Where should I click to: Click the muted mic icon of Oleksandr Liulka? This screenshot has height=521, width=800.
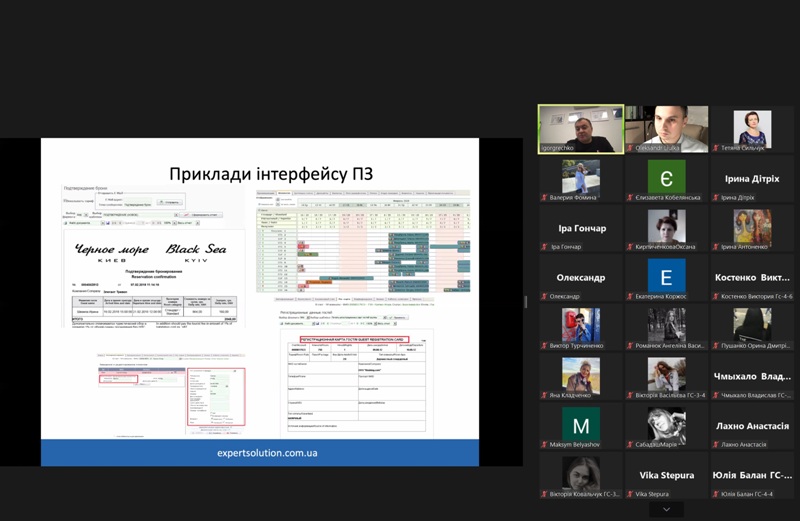(631, 148)
